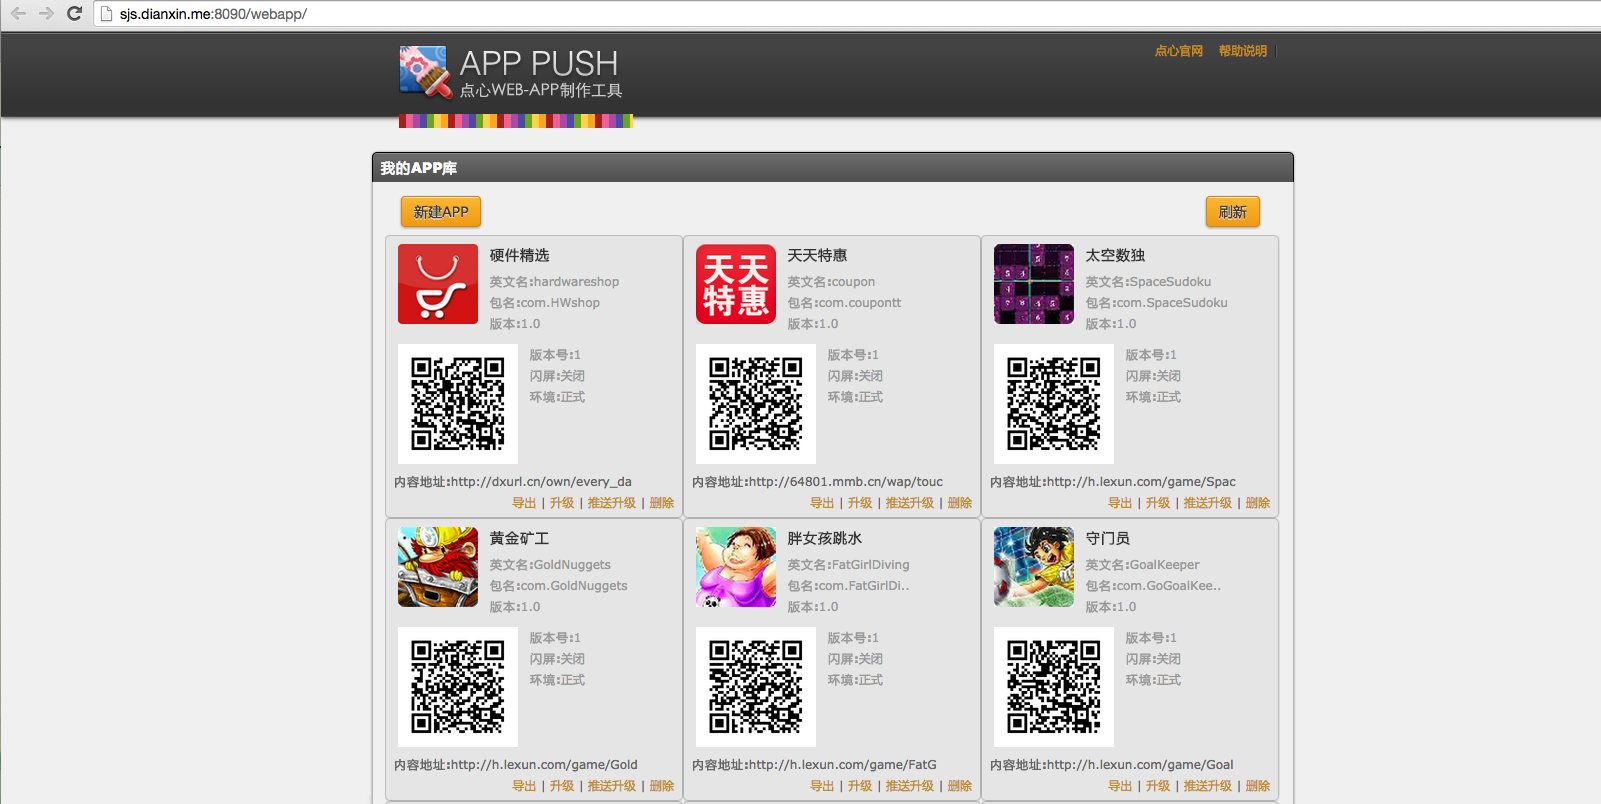Image resolution: width=1601 pixels, height=804 pixels.
Task: Click the browser back arrow
Action: (x=18, y=14)
